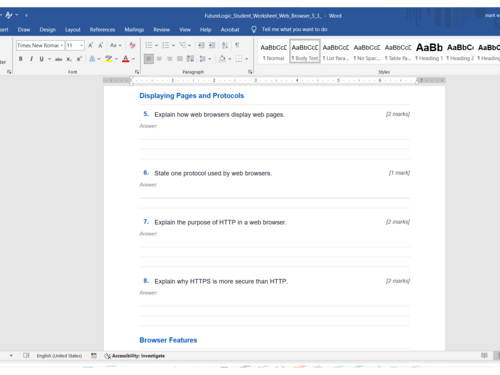Viewport: 500px width, 375px height.
Task: Center align the paragraph
Action: point(159,59)
